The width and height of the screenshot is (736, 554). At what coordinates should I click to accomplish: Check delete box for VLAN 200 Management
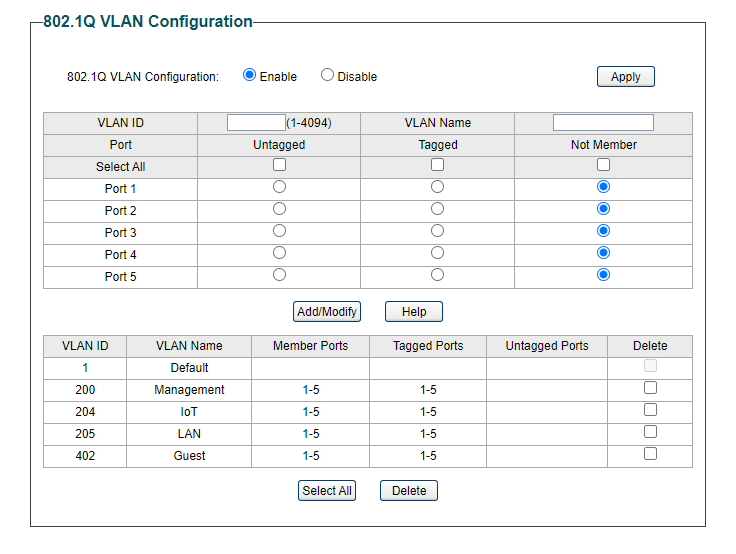[650, 388]
